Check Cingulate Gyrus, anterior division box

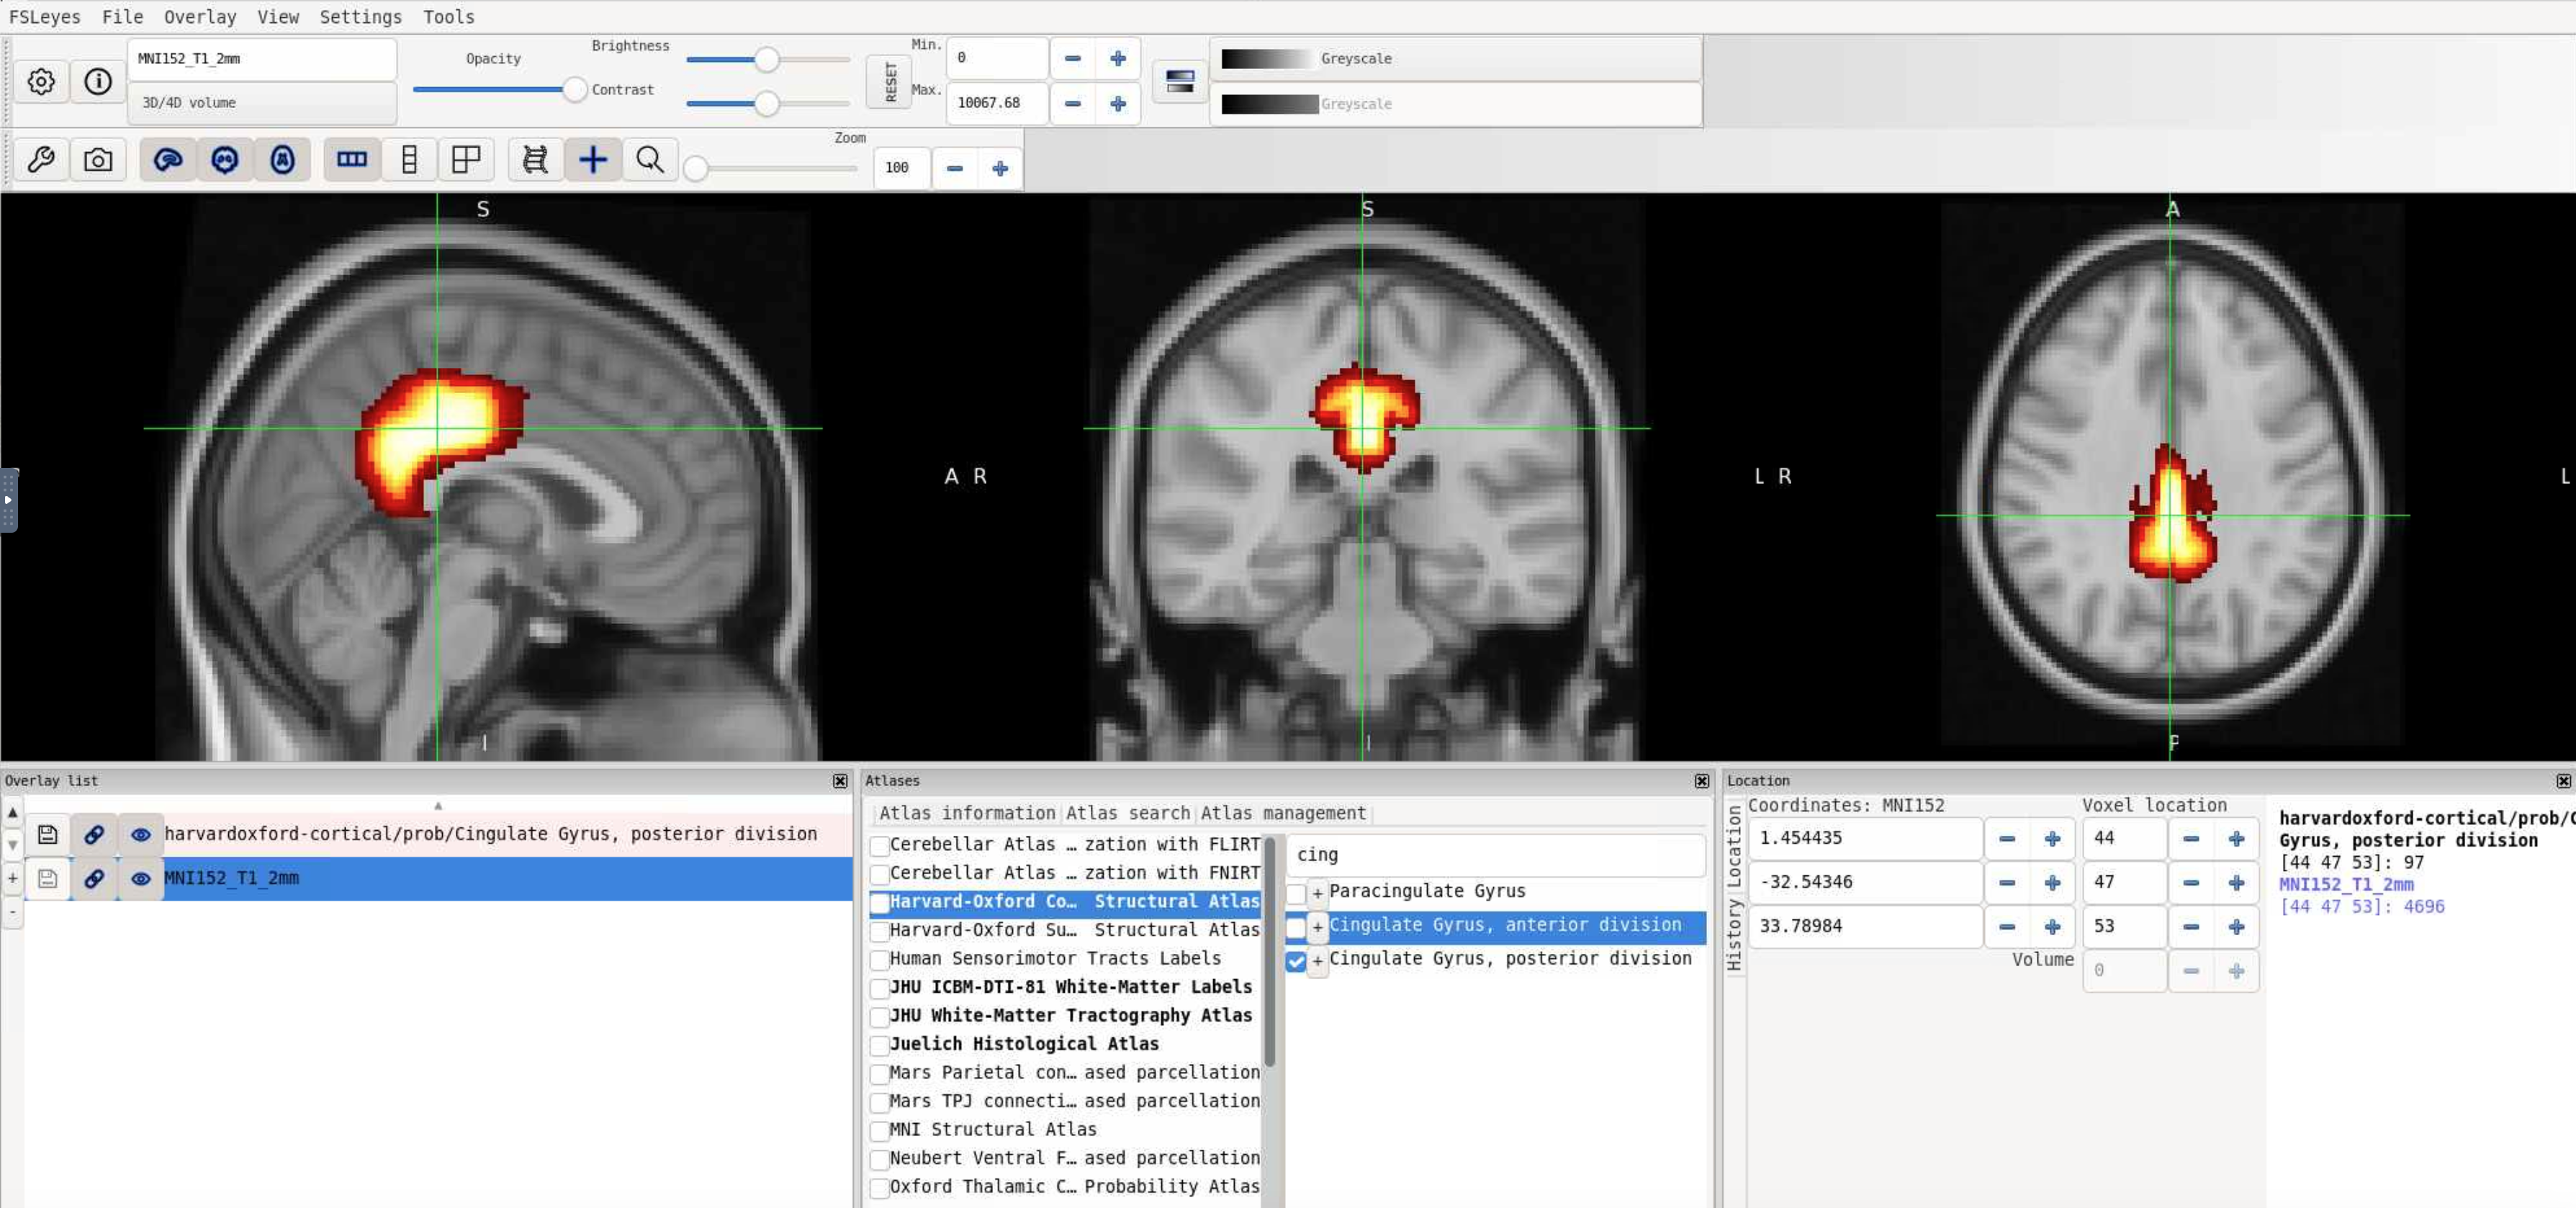click(x=1296, y=927)
